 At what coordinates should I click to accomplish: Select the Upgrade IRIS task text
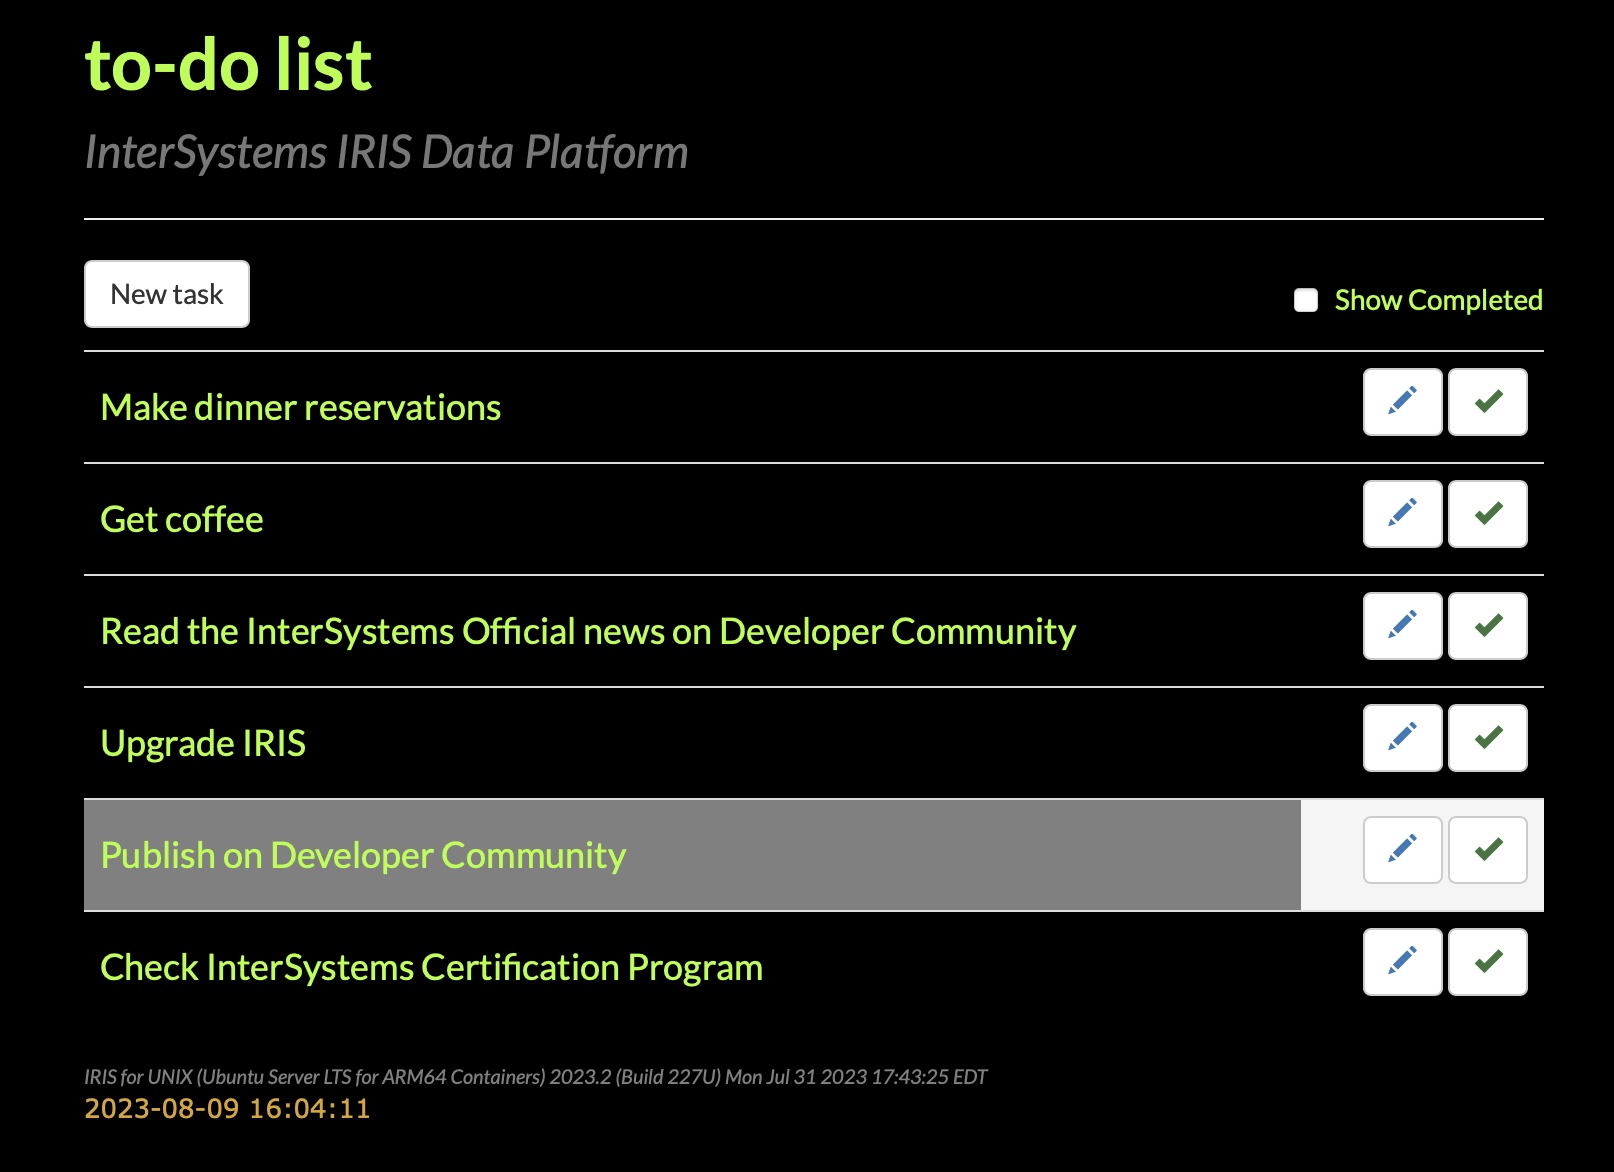203,743
